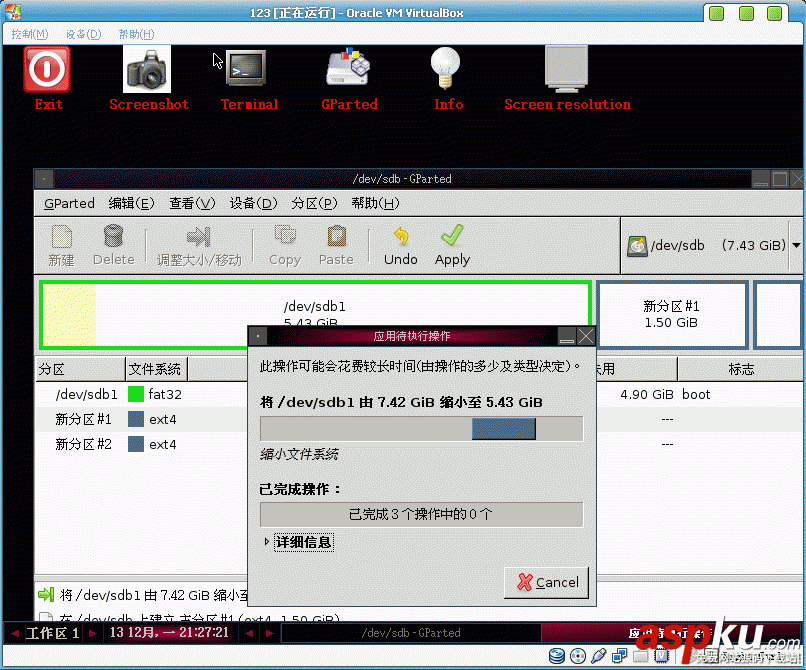The width and height of the screenshot is (806, 670).
Task: Click the 文件系统 column header
Action: [x=156, y=369]
